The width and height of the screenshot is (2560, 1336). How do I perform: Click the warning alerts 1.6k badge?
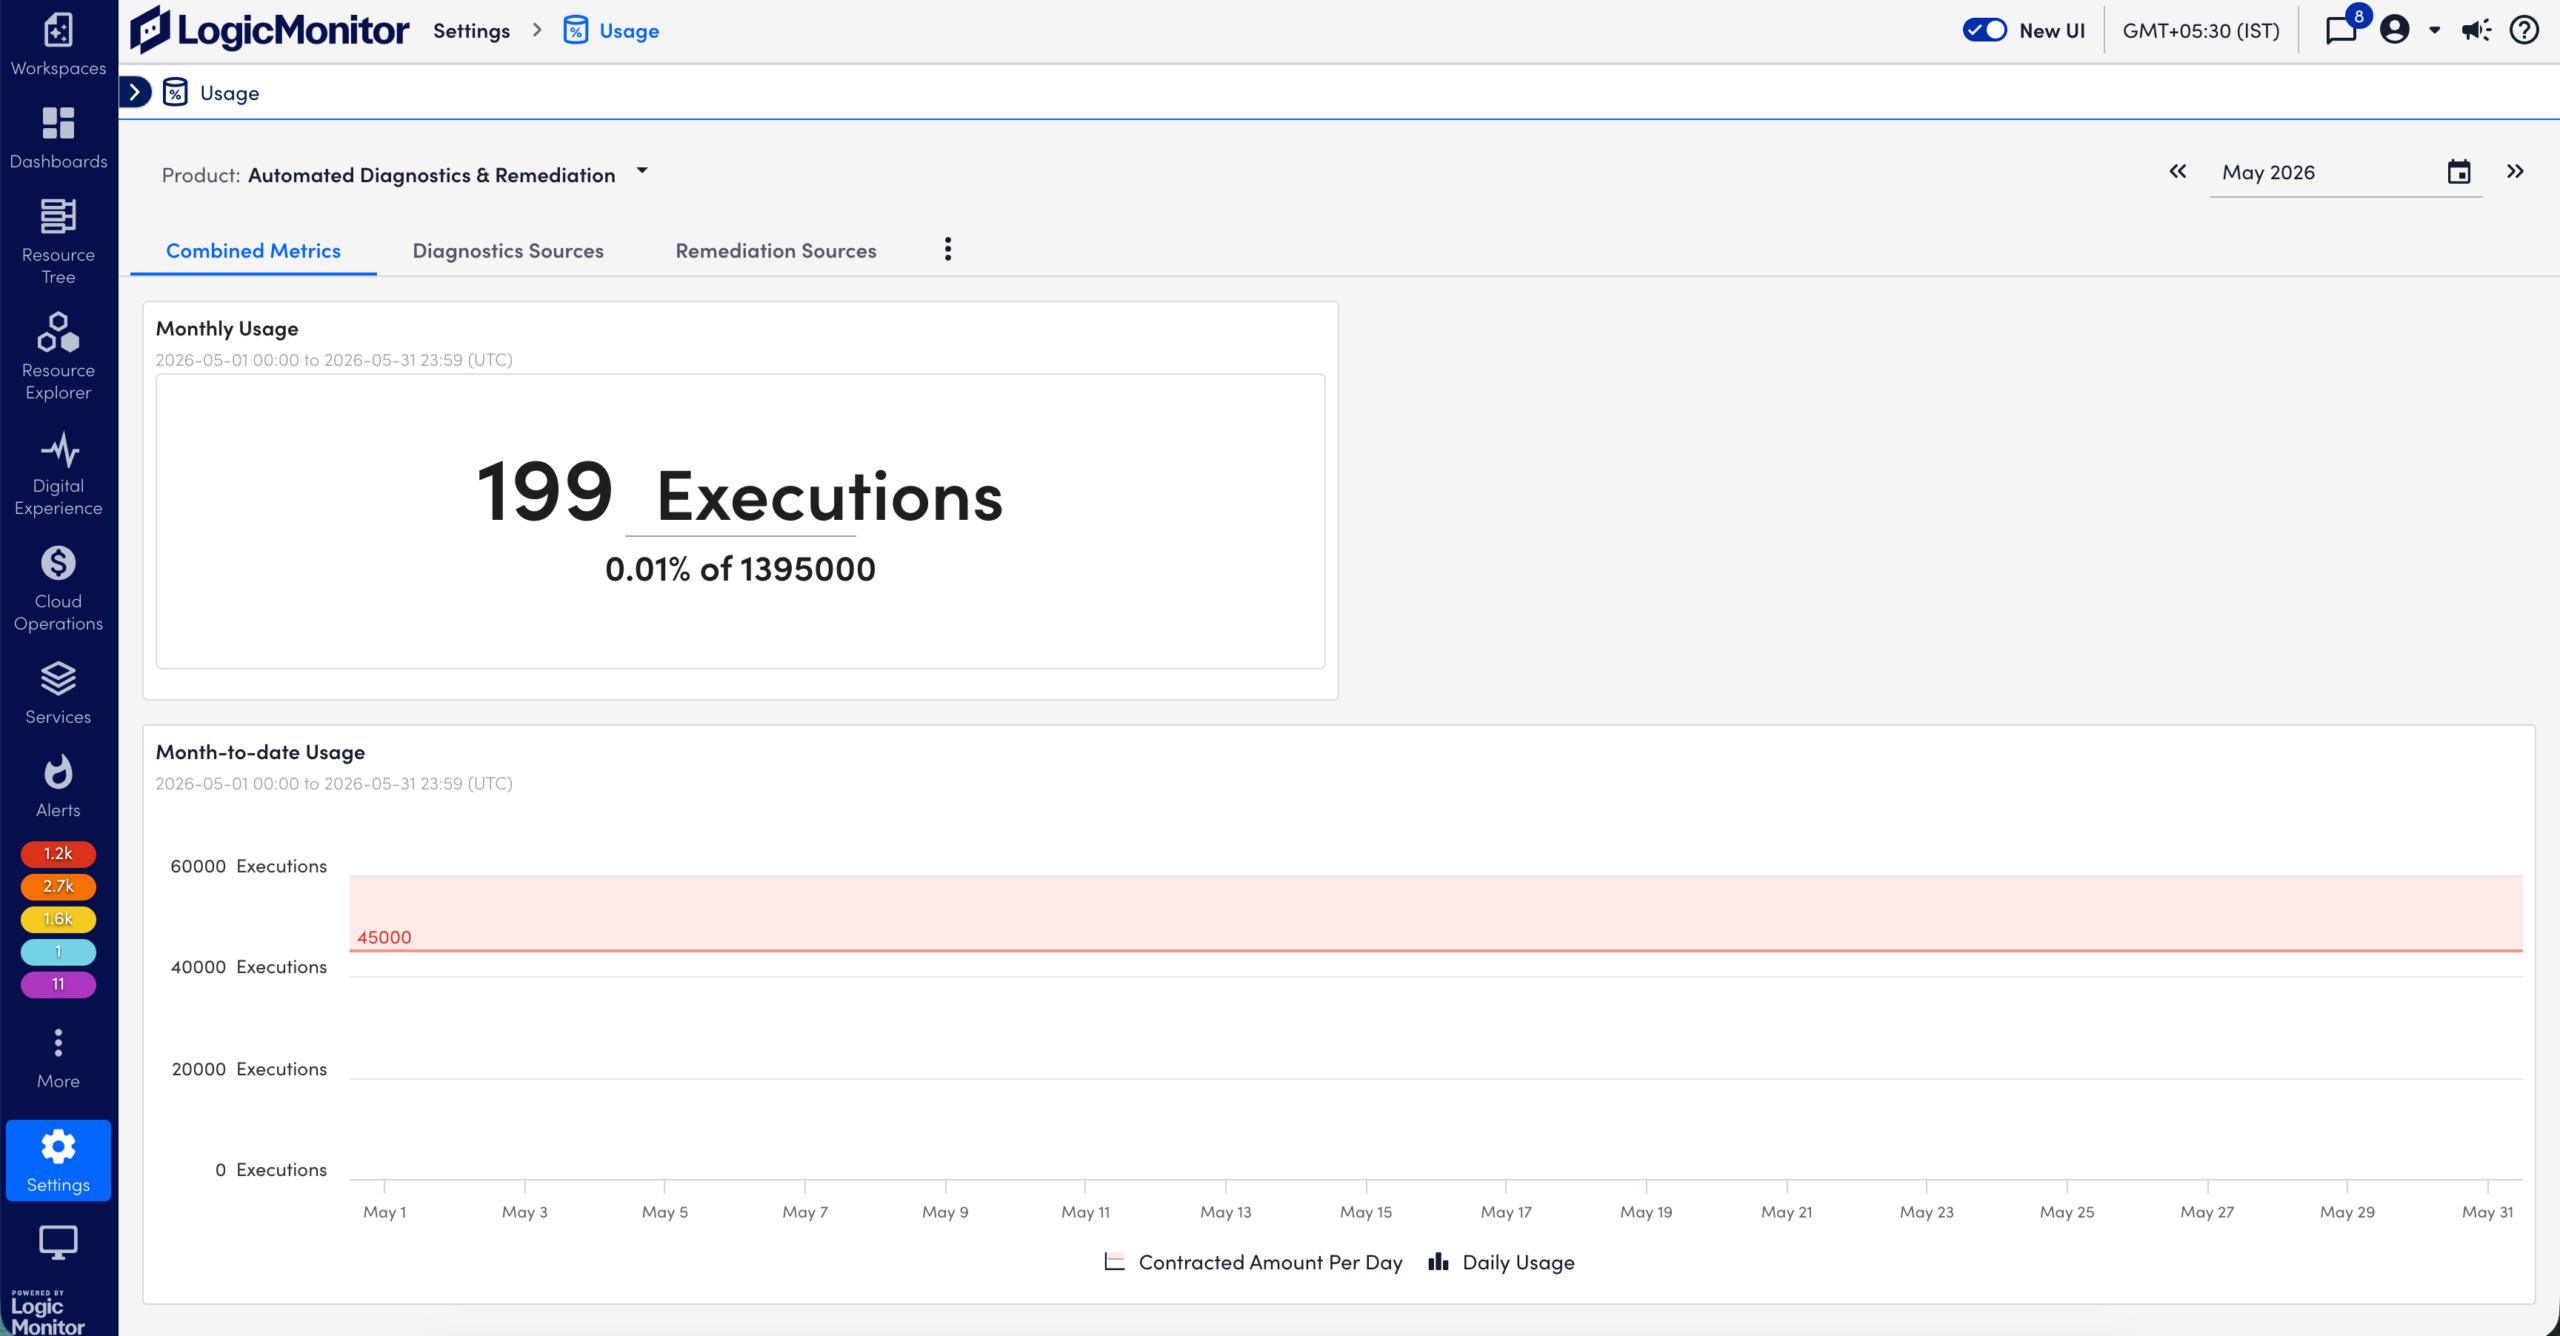click(58, 919)
